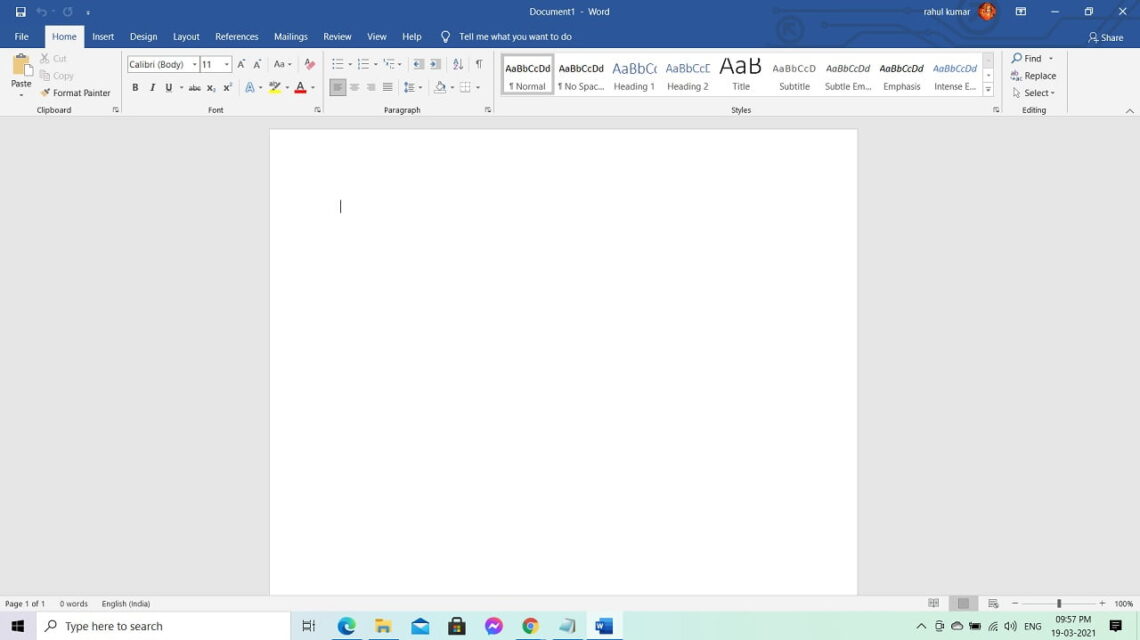The image size is (1140, 640).
Task: Toggle Bold formatting
Action: click(135, 88)
